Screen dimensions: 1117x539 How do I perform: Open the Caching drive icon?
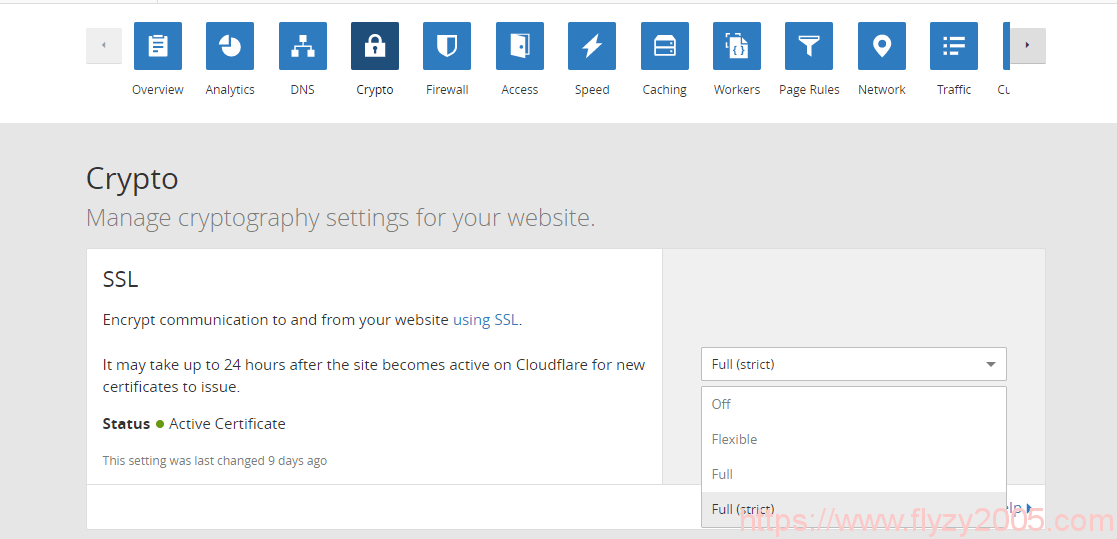(665, 46)
